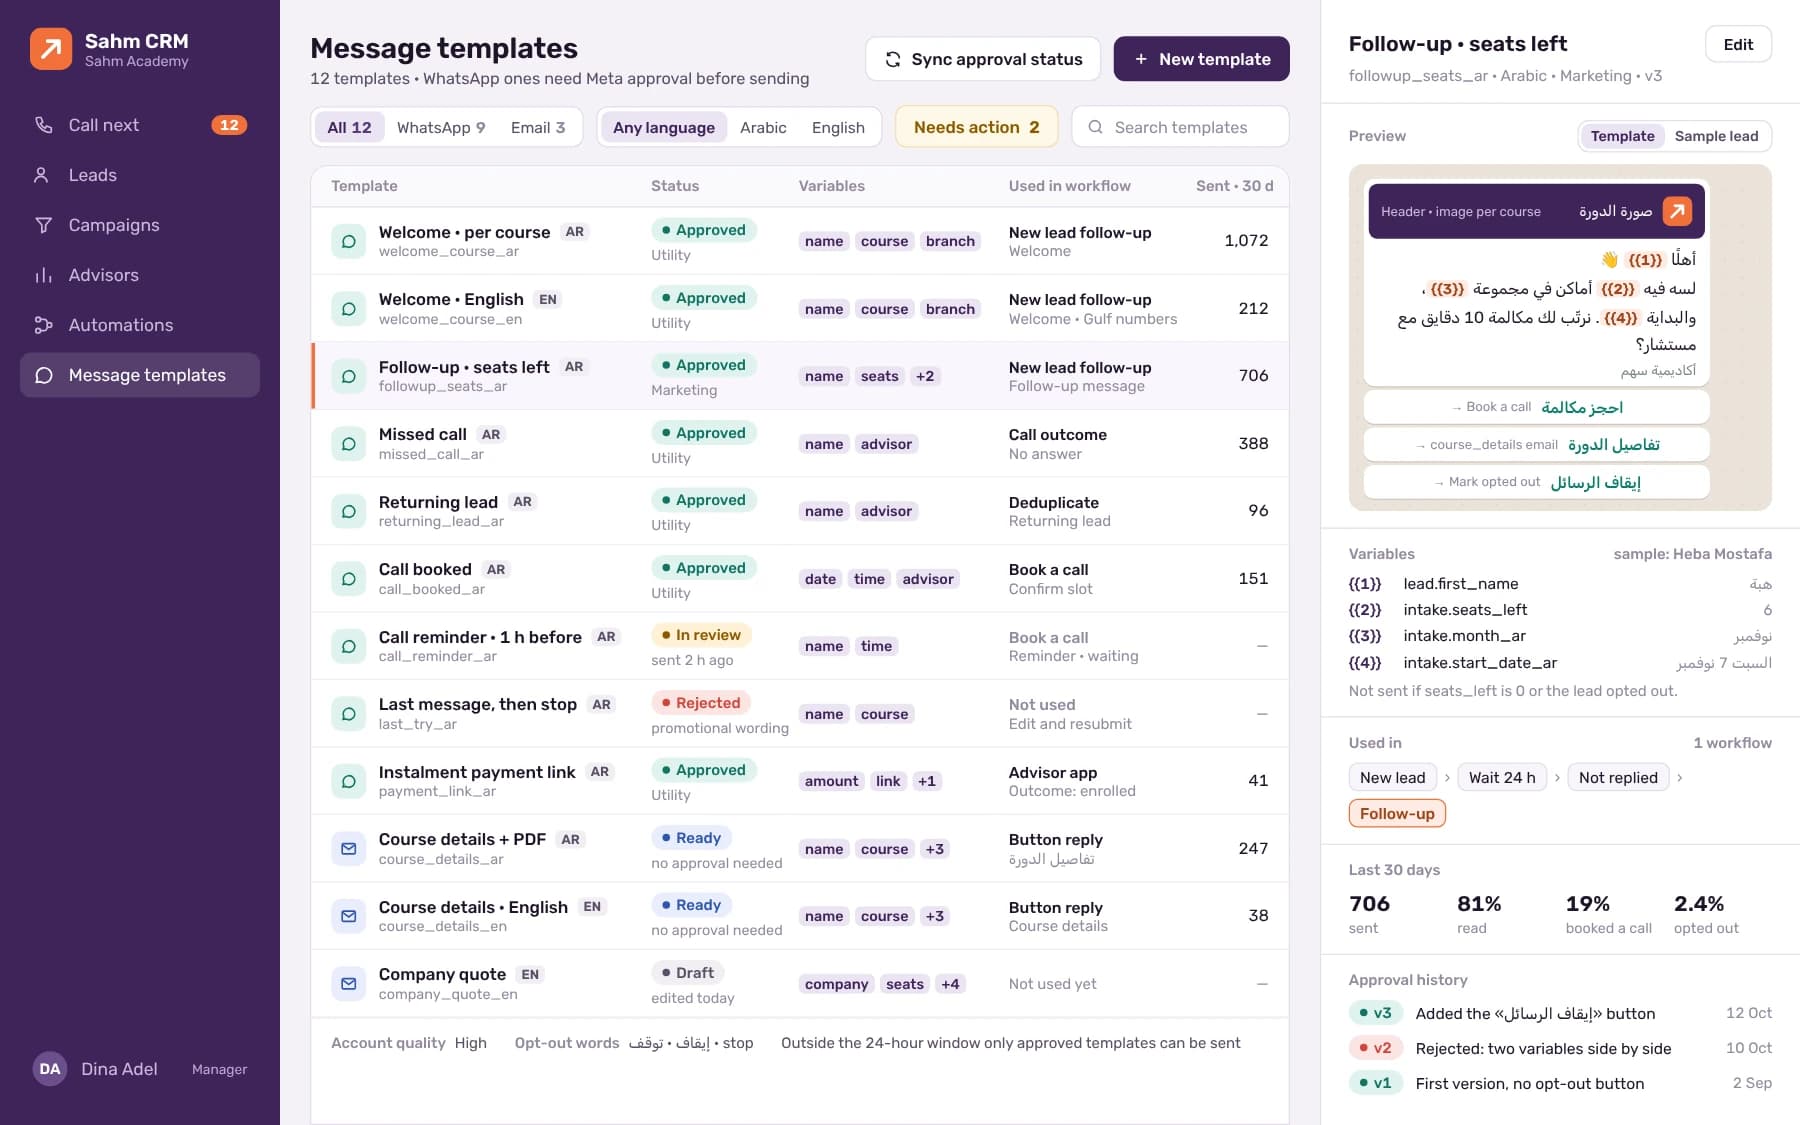Click the New lead workflow step

point(1392,778)
